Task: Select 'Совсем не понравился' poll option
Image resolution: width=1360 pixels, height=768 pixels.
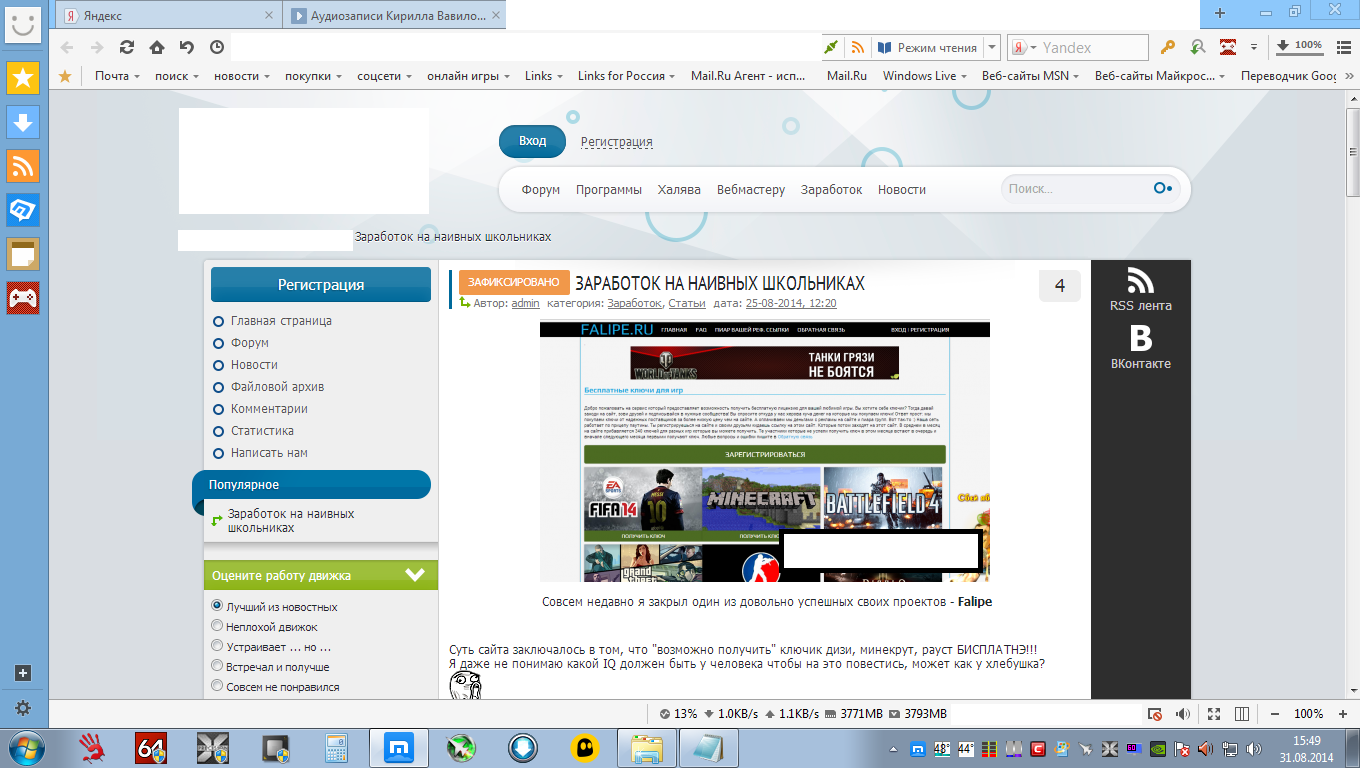Action: pos(217,686)
